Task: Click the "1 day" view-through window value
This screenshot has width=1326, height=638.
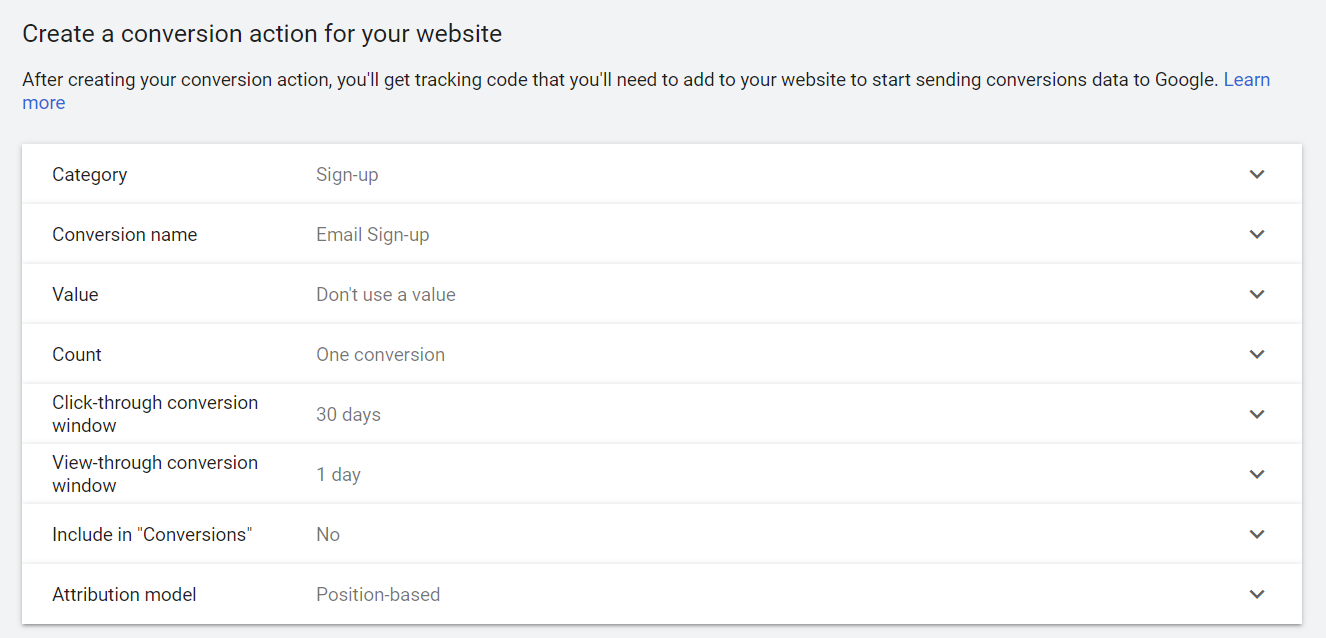Action: (x=339, y=474)
